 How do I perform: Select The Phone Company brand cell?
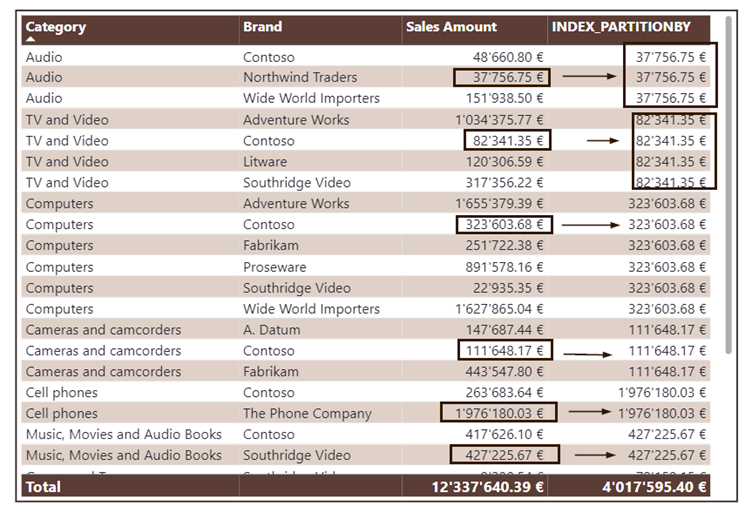tap(307, 414)
